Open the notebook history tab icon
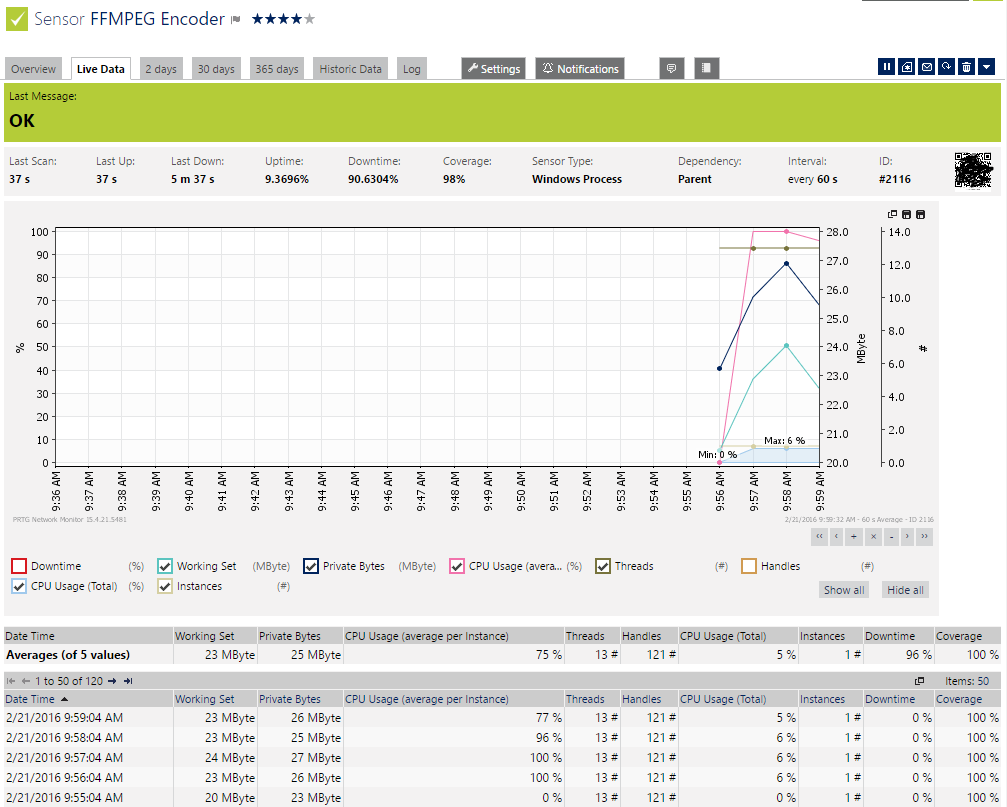 point(706,69)
